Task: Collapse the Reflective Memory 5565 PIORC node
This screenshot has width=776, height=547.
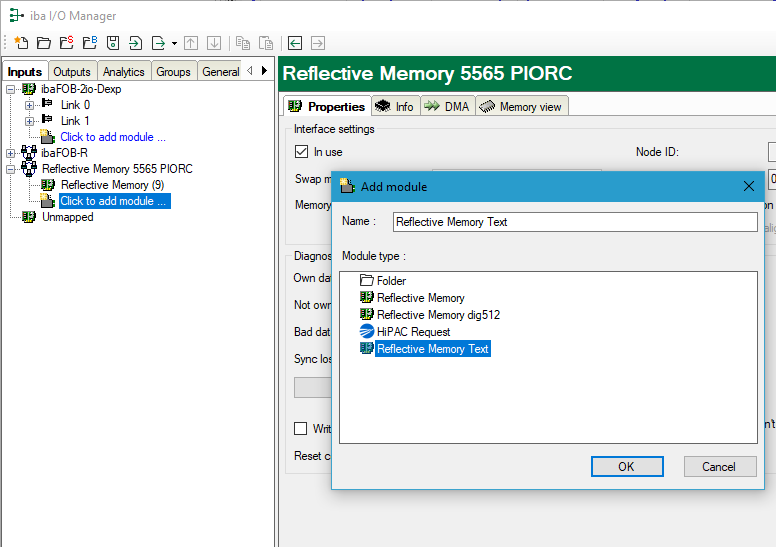Action: 11,169
